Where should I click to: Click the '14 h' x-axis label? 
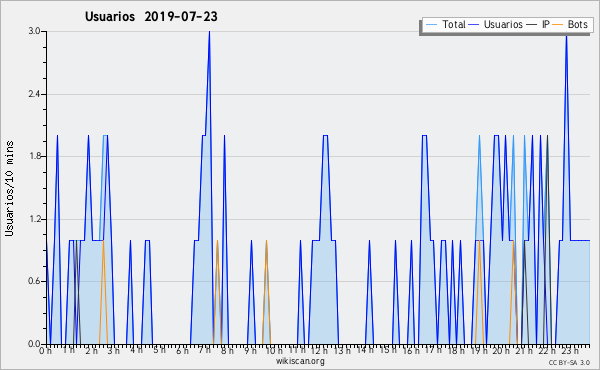click(364, 350)
